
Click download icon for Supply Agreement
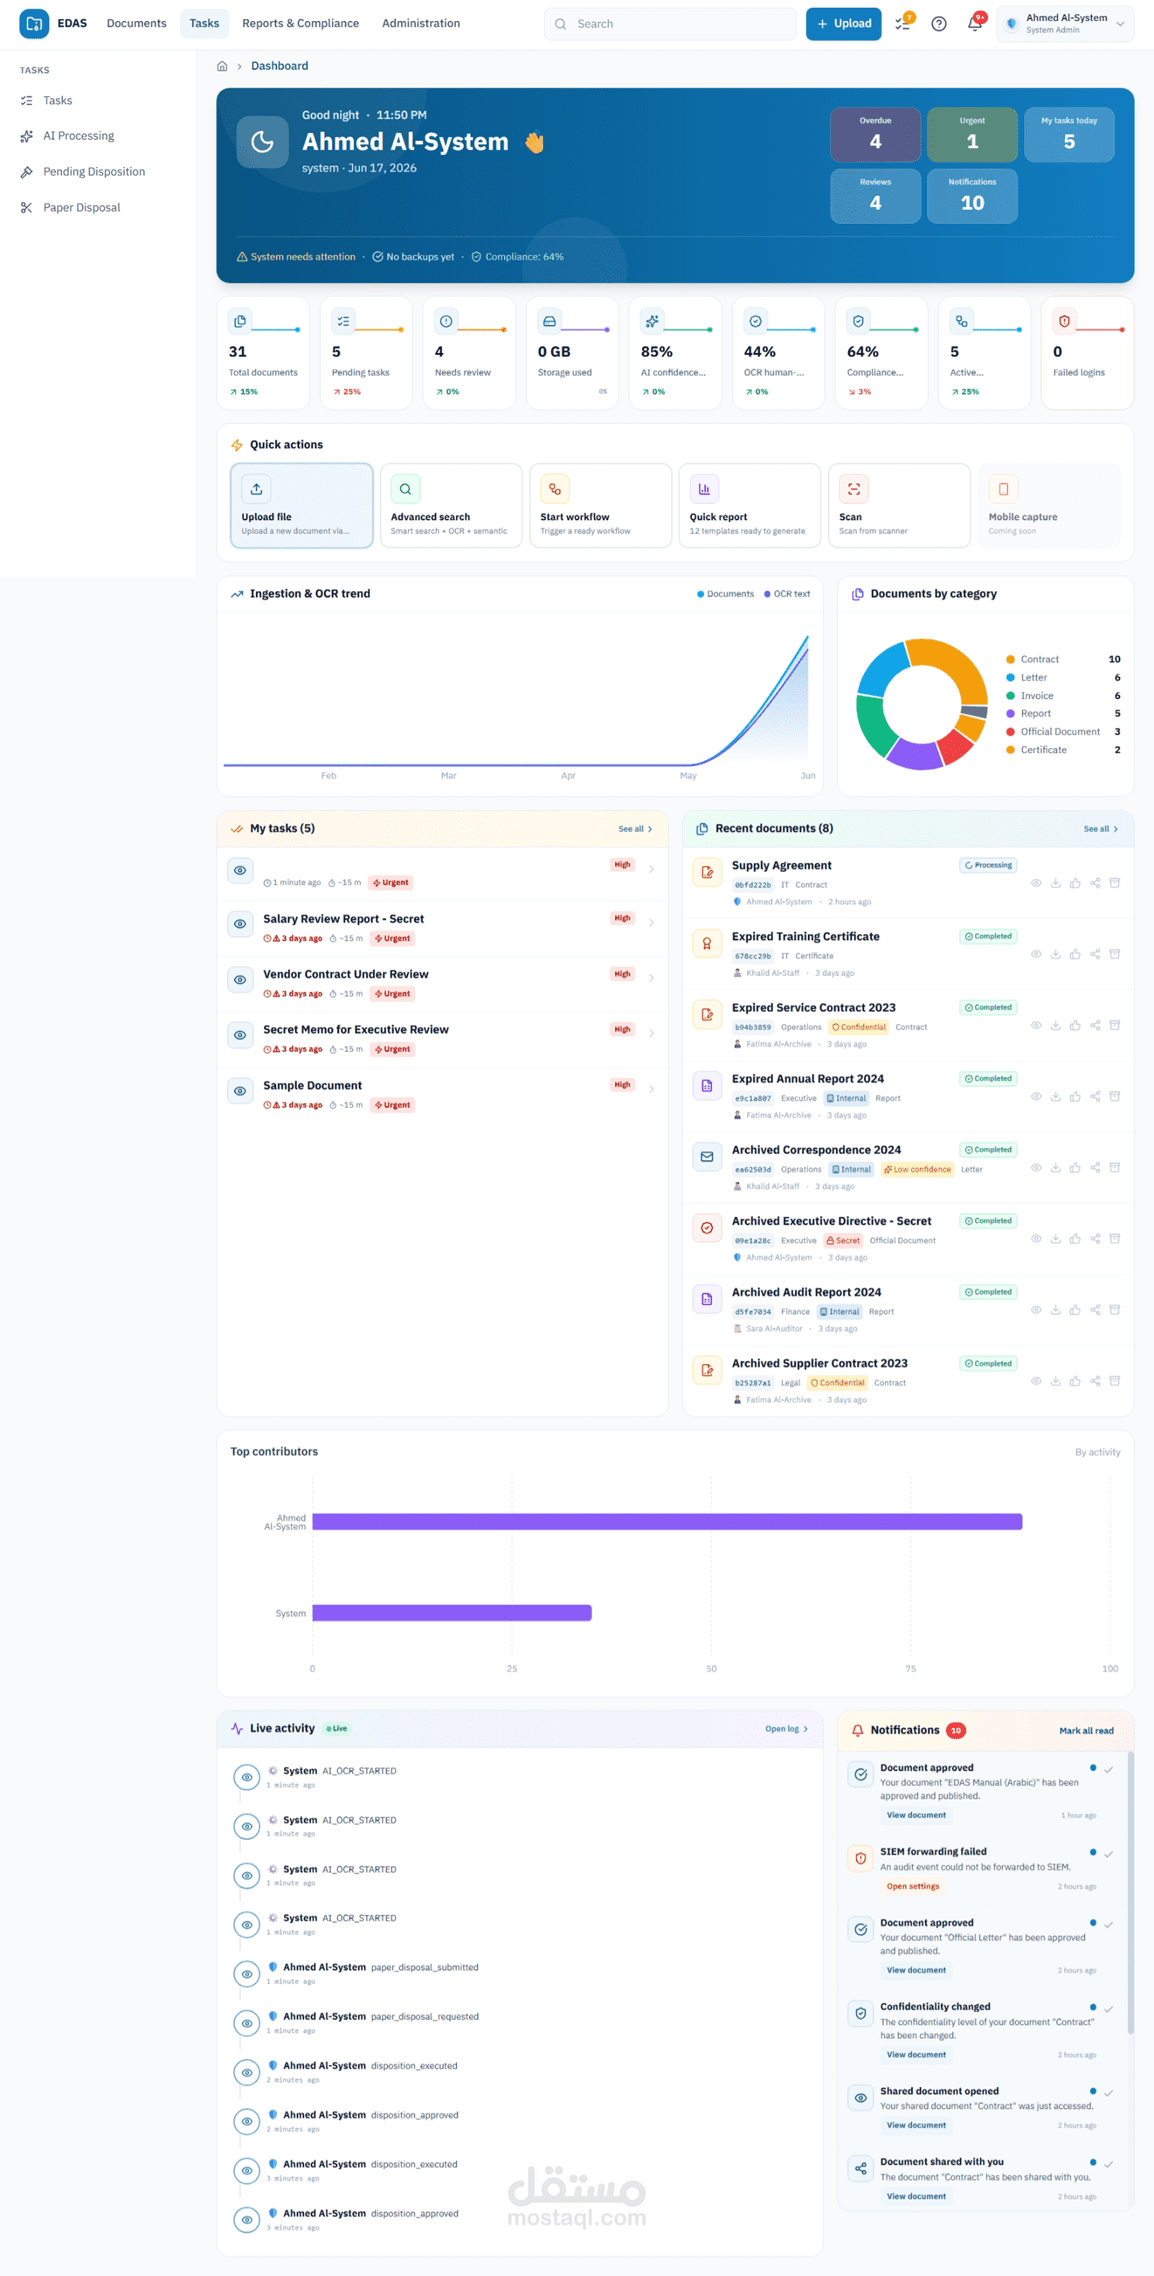[x=1055, y=883]
